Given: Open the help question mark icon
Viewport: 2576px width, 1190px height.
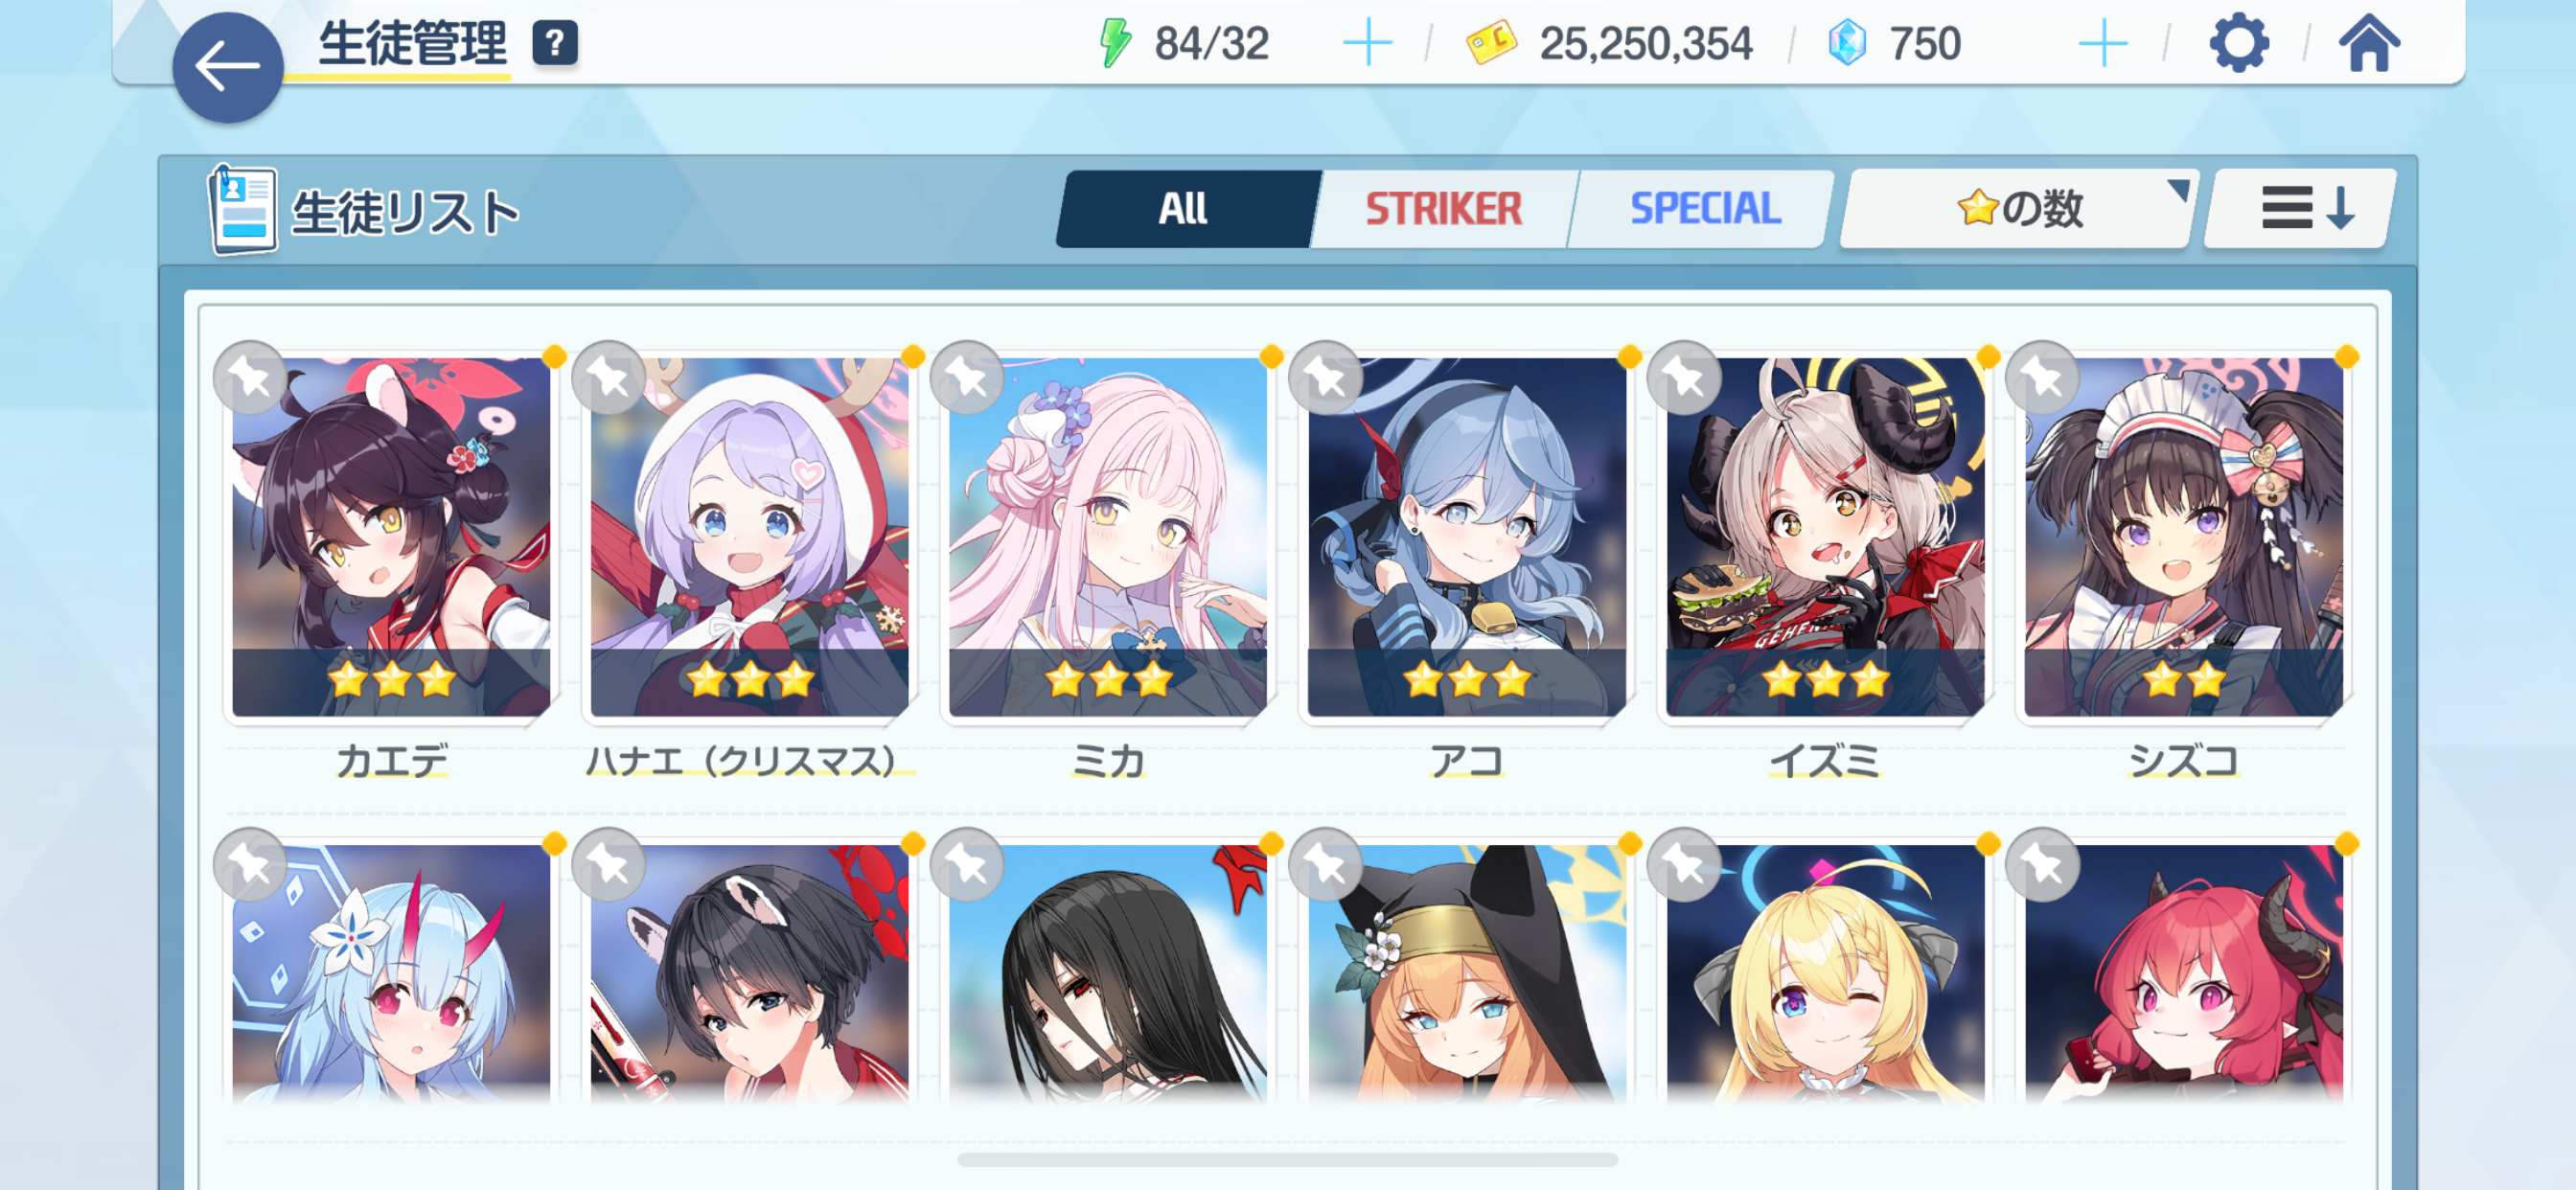Looking at the screenshot, I should 555,43.
